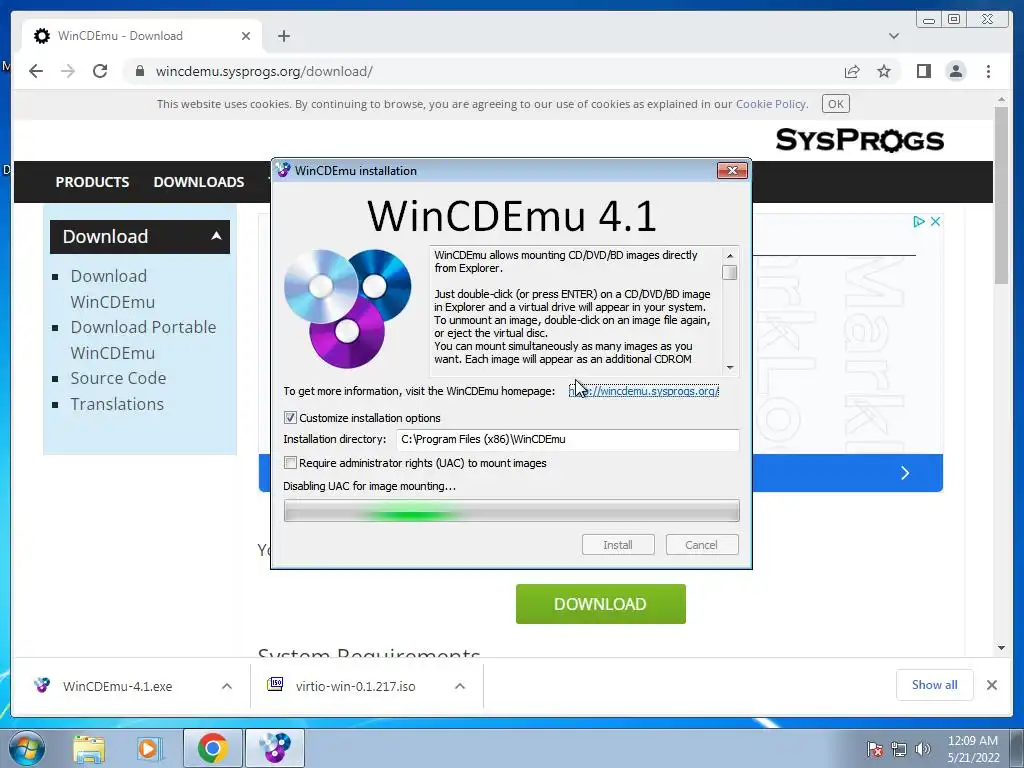Open the DOWNLOADS menu

pos(199,182)
